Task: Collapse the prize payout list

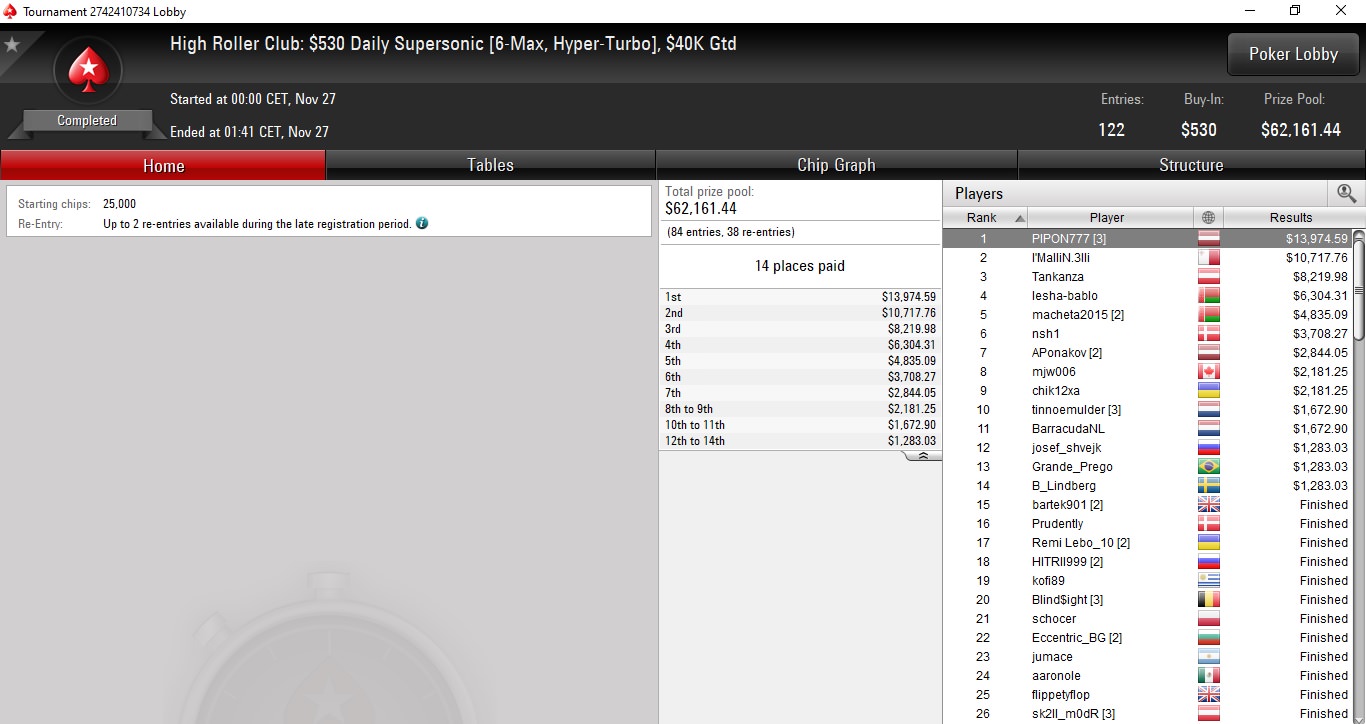Action: point(922,456)
